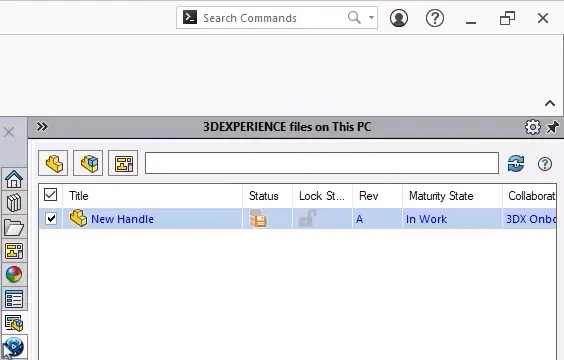This screenshot has height=360, width=564.
Task: Click the save status icon for New Handle
Action: tap(258, 218)
